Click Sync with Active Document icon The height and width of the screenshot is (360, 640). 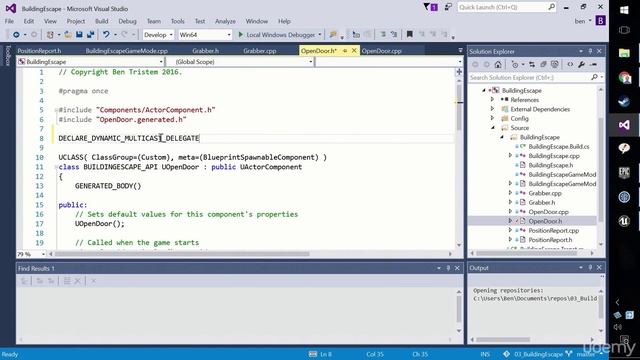pos(532,64)
